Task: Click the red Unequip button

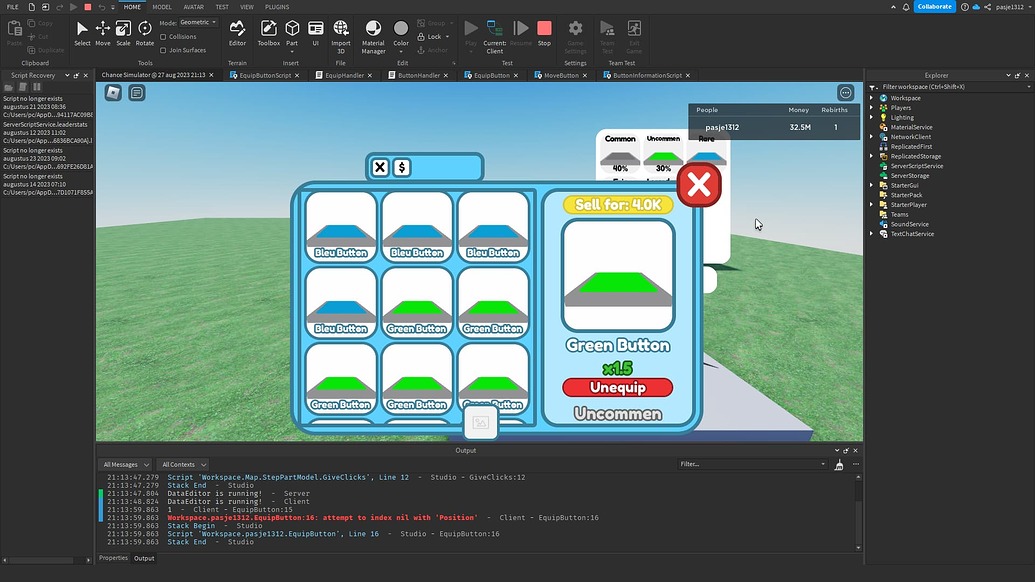Action: 617,387
